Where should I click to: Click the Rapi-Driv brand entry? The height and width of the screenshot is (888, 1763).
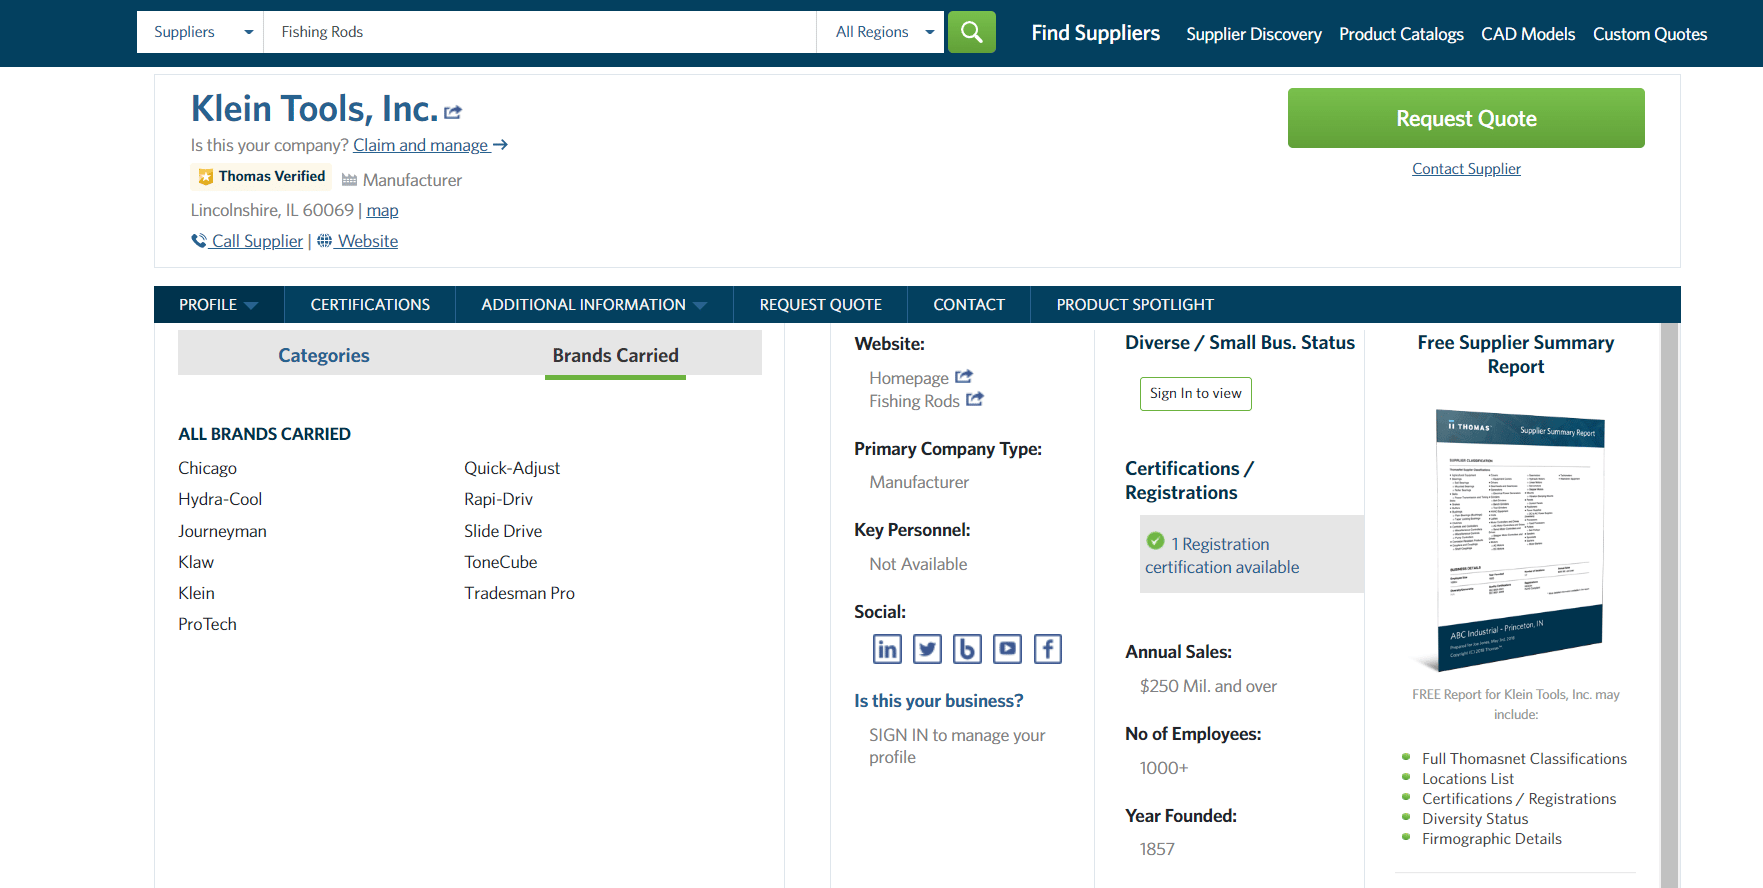click(498, 499)
